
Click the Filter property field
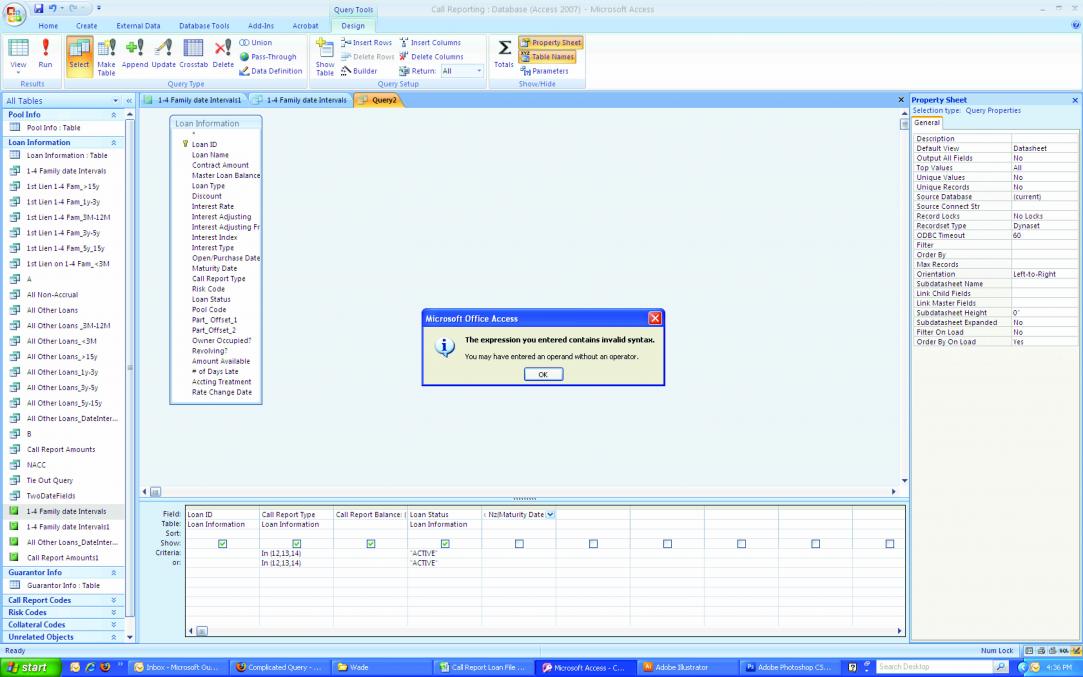click(1044, 245)
